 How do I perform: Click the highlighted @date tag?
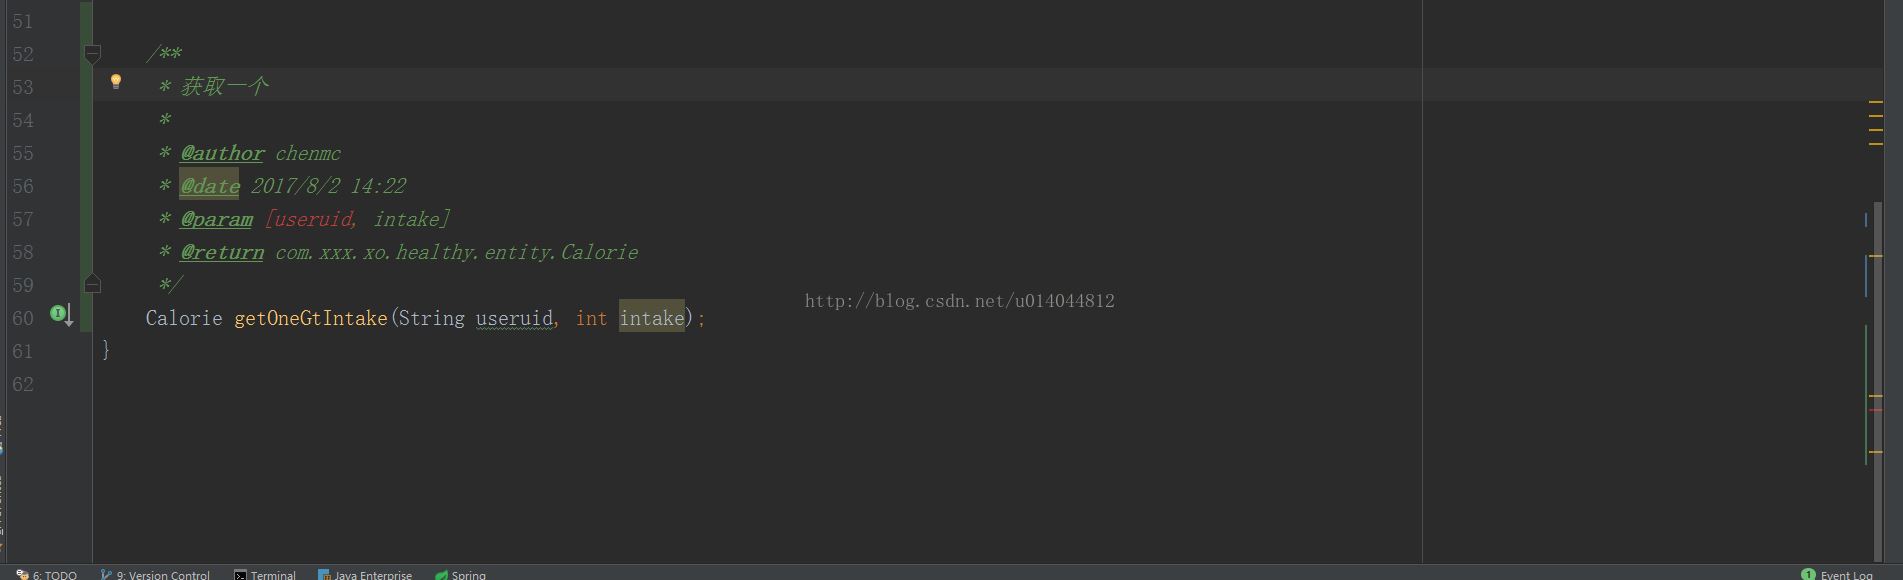tap(210, 186)
